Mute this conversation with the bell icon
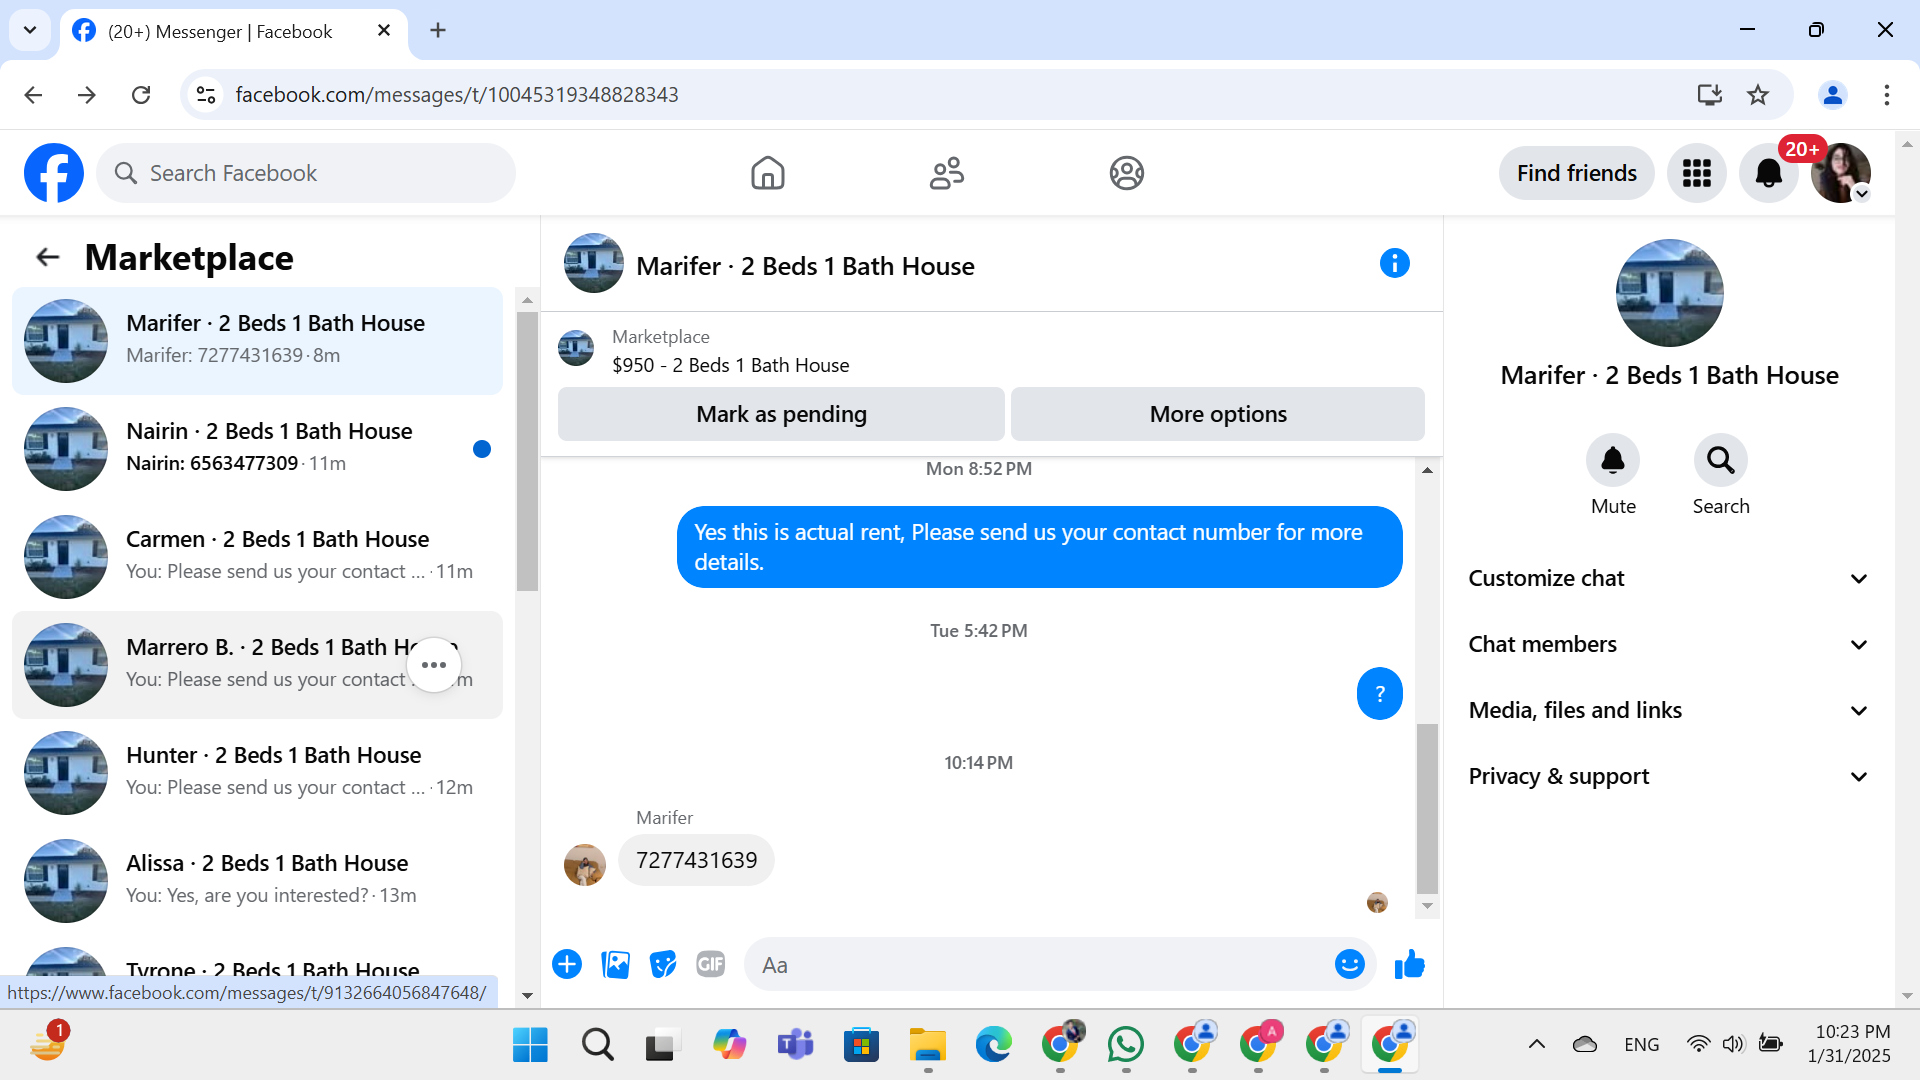Viewport: 1920px width, 1080px height. [1613, 460]
